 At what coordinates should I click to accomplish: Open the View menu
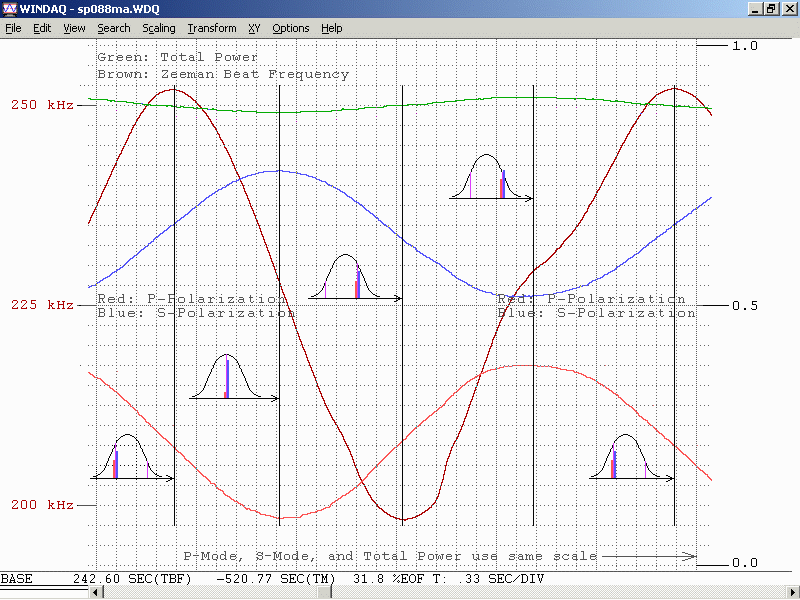(x=74, y=28)
